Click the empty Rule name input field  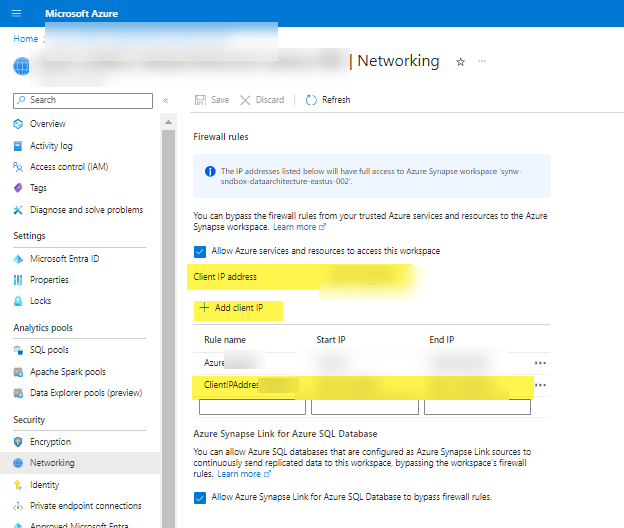coord(252,407)
